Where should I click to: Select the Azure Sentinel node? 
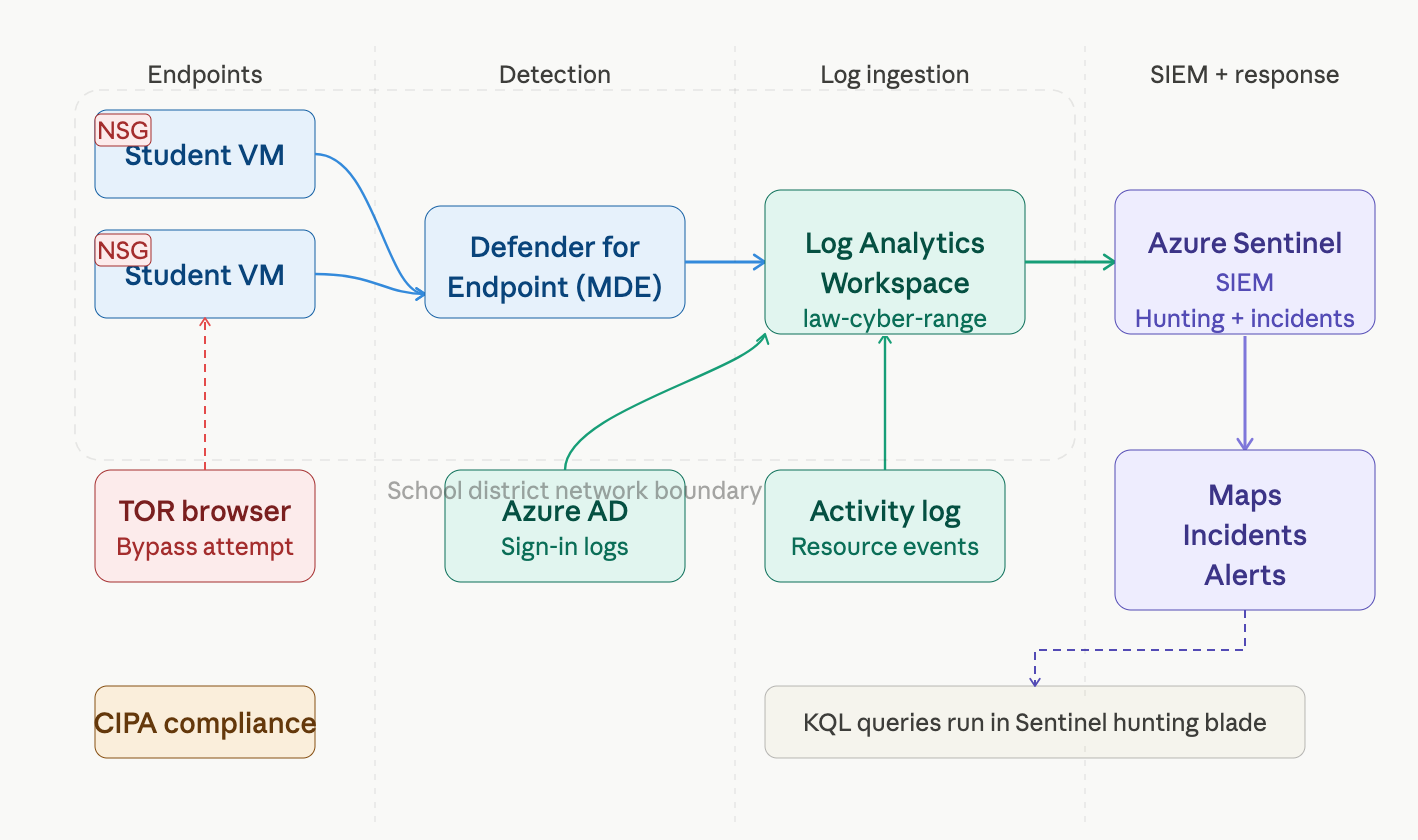pyautogui.click(x=1245, y=262)
